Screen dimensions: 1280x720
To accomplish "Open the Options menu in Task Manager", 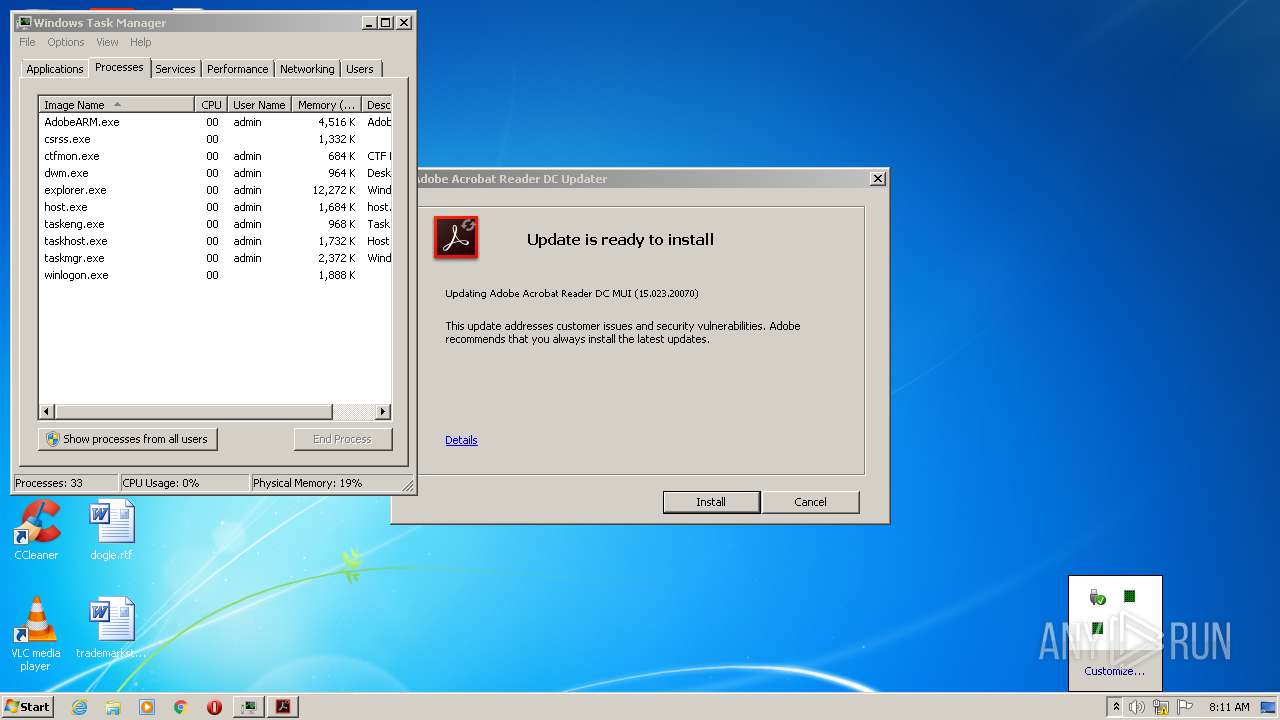I will tap(66, 42).
